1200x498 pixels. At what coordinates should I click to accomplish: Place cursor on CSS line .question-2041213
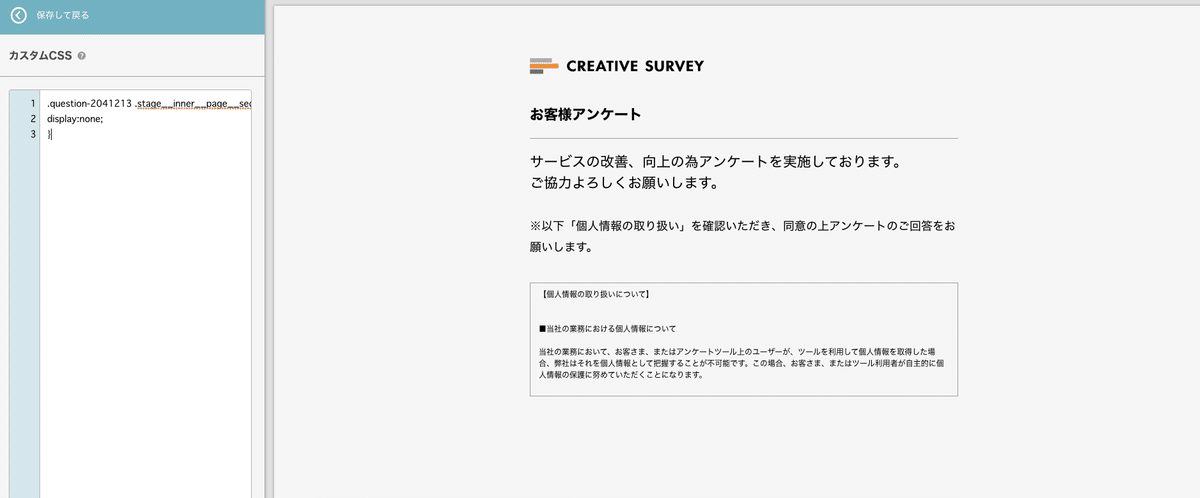coord(148,104)
